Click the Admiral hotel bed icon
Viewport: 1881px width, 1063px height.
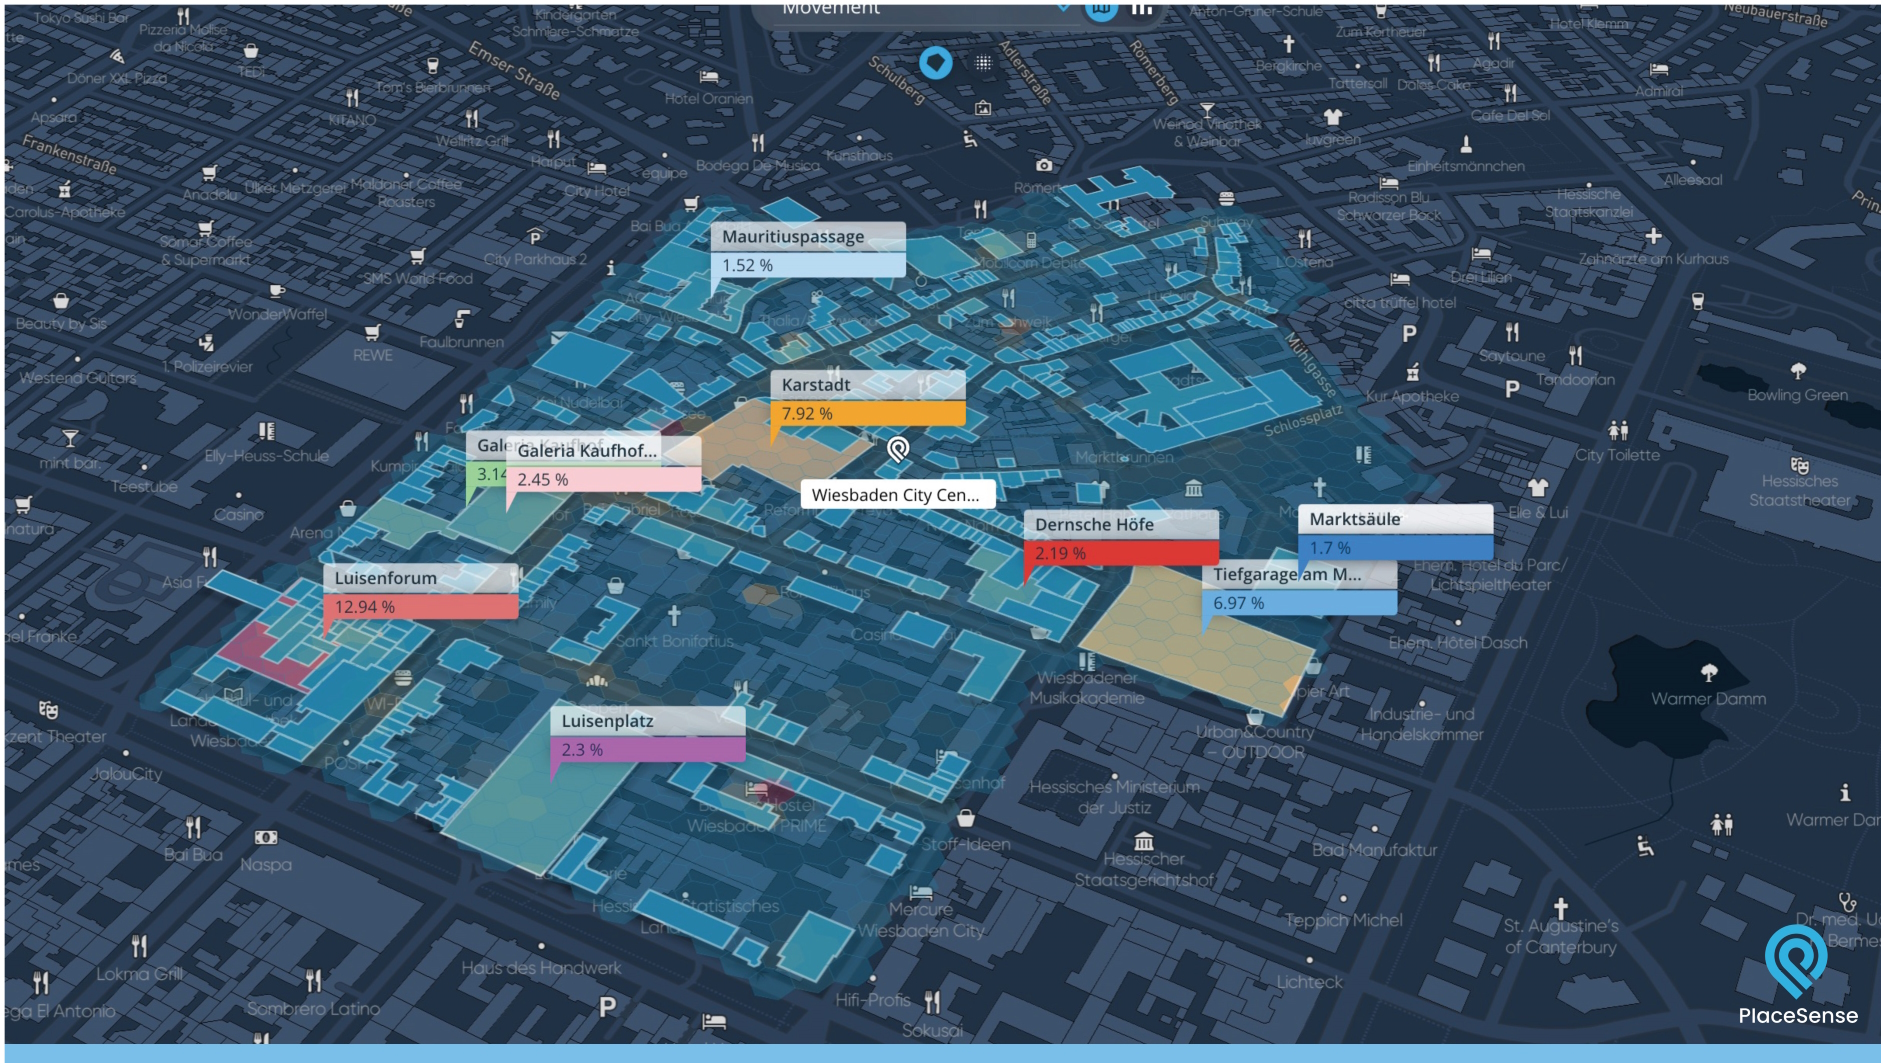click(1659, 69)
